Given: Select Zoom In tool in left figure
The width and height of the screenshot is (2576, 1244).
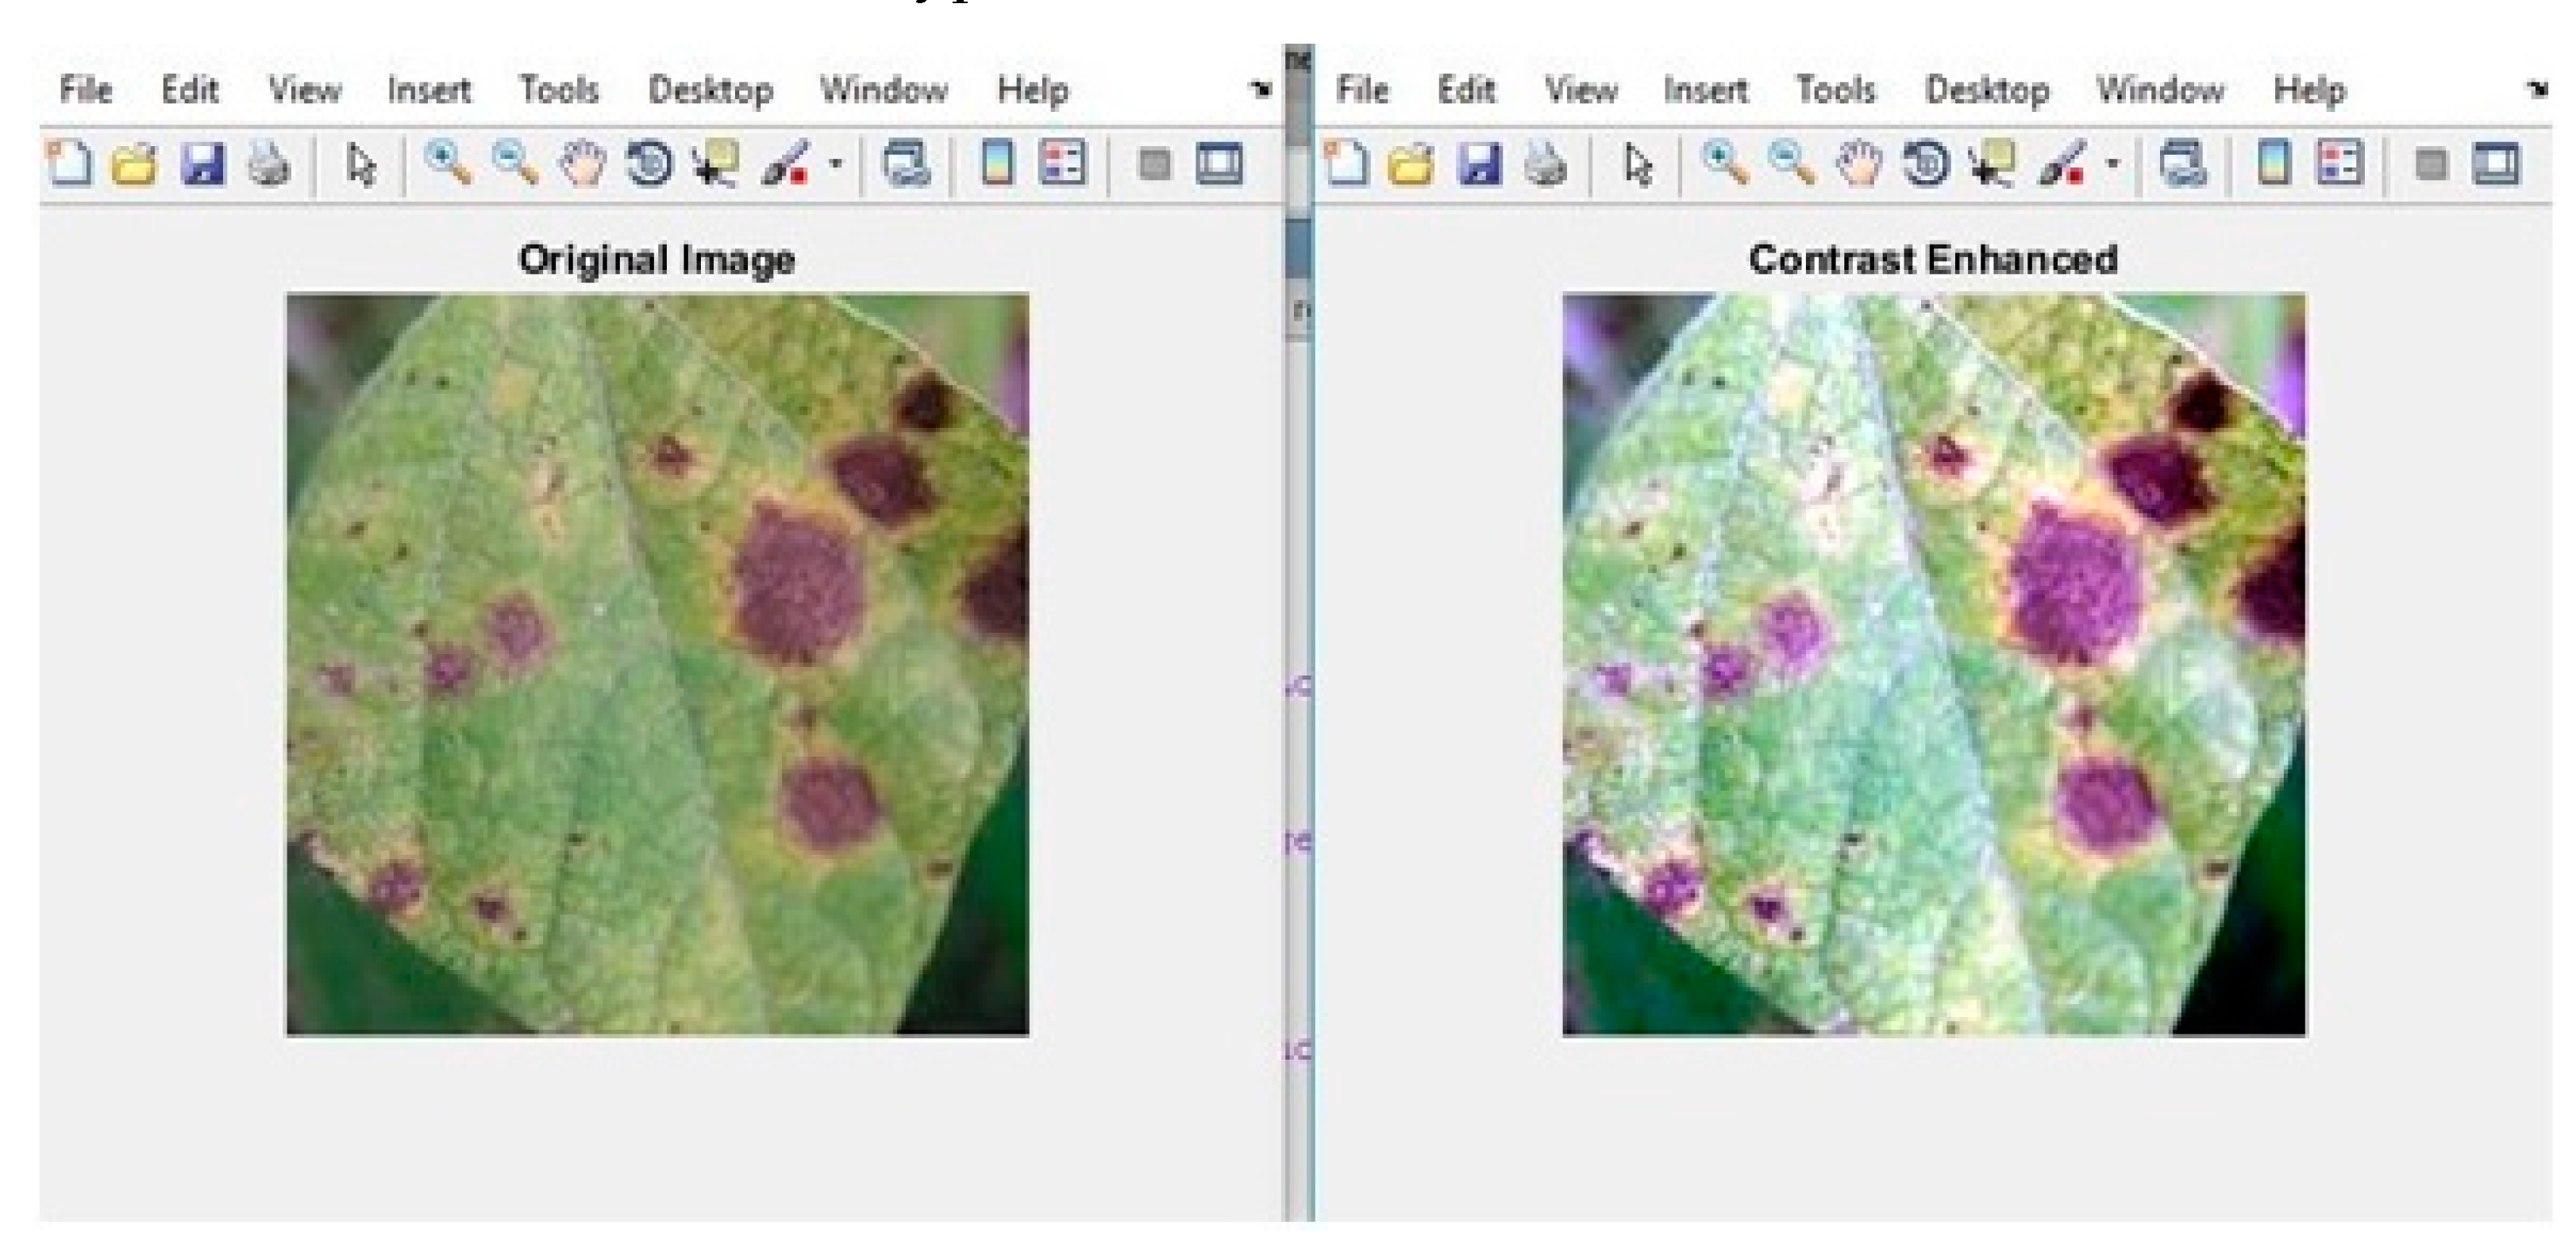Looking at the screenshot, I should point(447,163).
